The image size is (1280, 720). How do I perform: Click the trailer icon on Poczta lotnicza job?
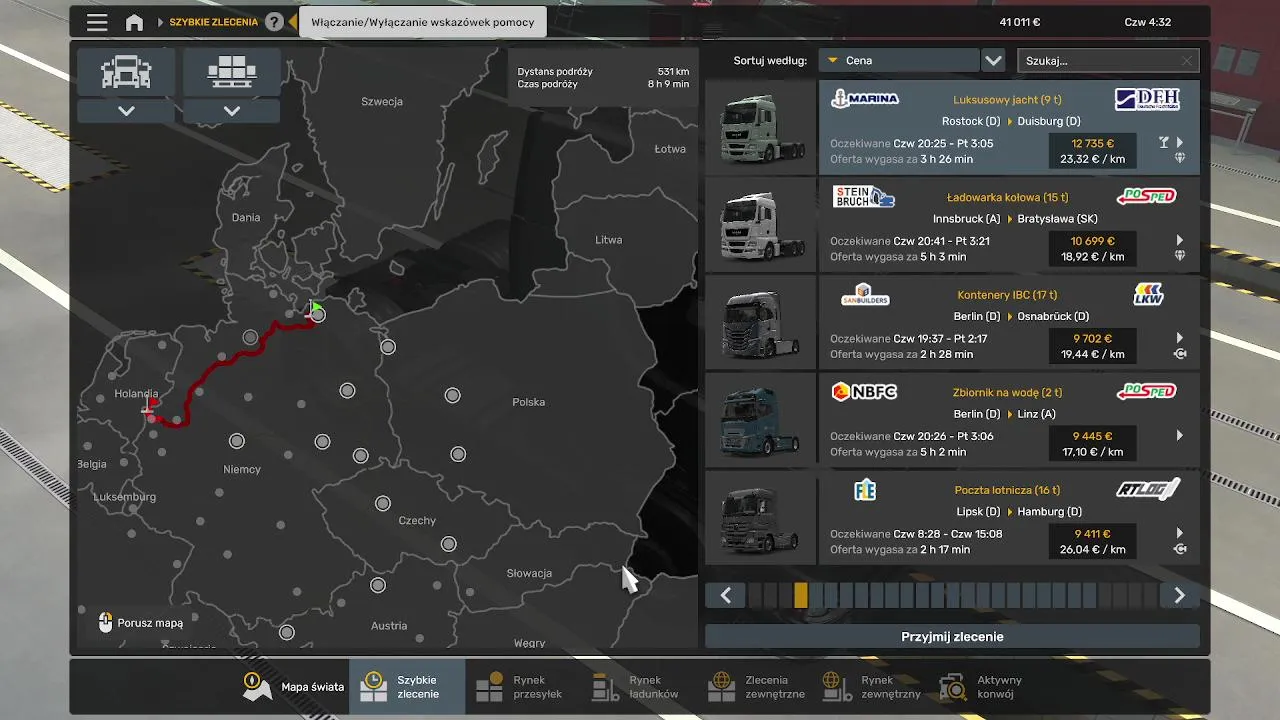1180,549
